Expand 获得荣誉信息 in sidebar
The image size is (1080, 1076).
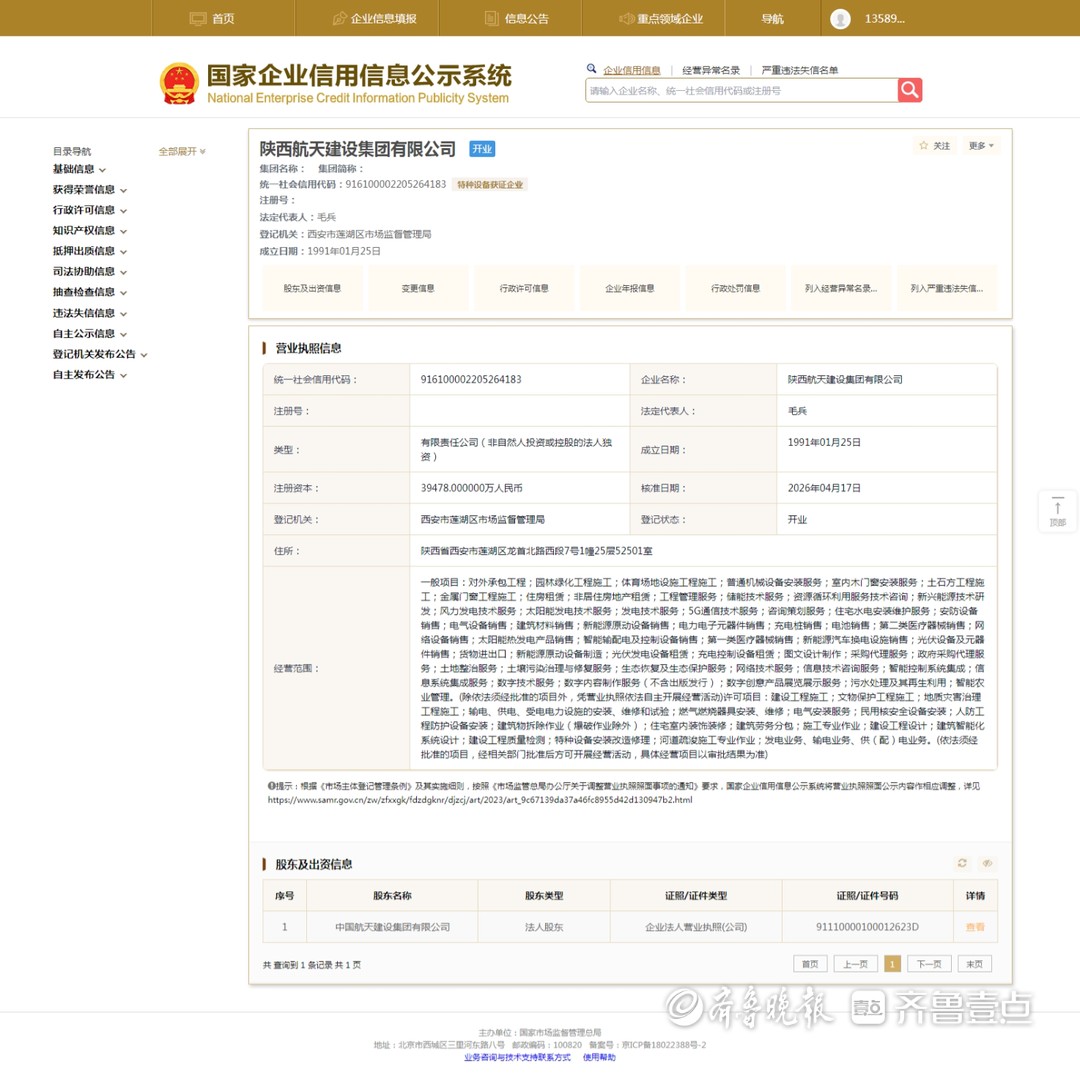[90, 189]
